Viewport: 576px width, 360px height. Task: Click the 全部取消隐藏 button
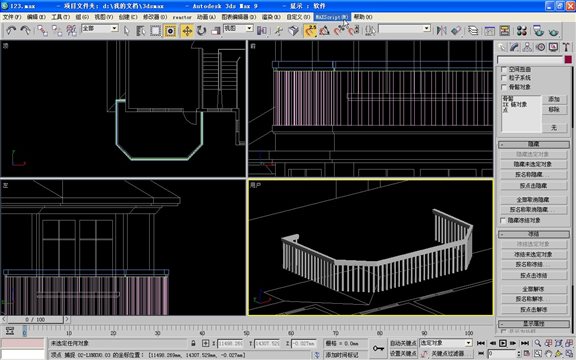tap(533, 199)
